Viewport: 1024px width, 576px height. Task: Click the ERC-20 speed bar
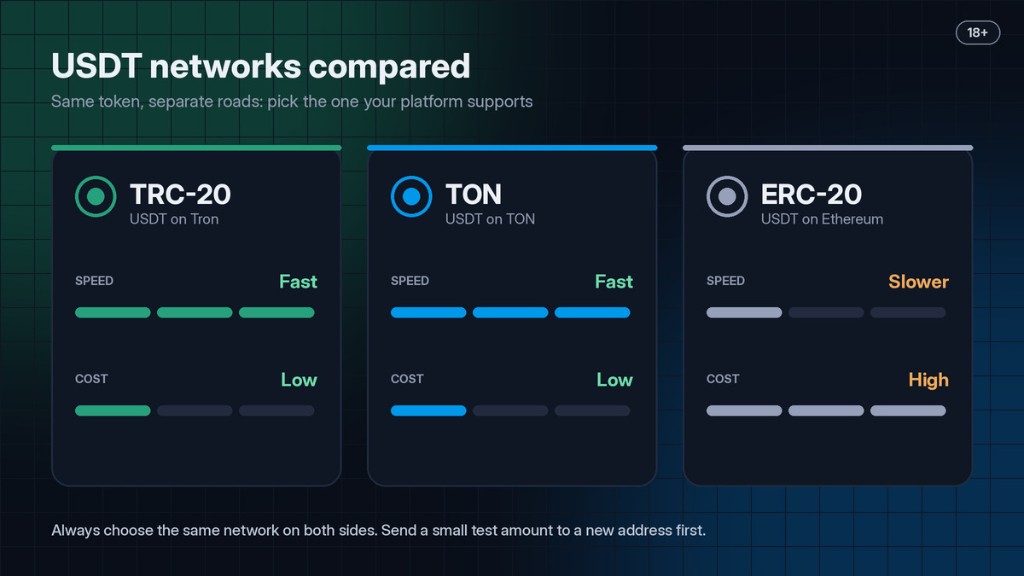(826, 313)
